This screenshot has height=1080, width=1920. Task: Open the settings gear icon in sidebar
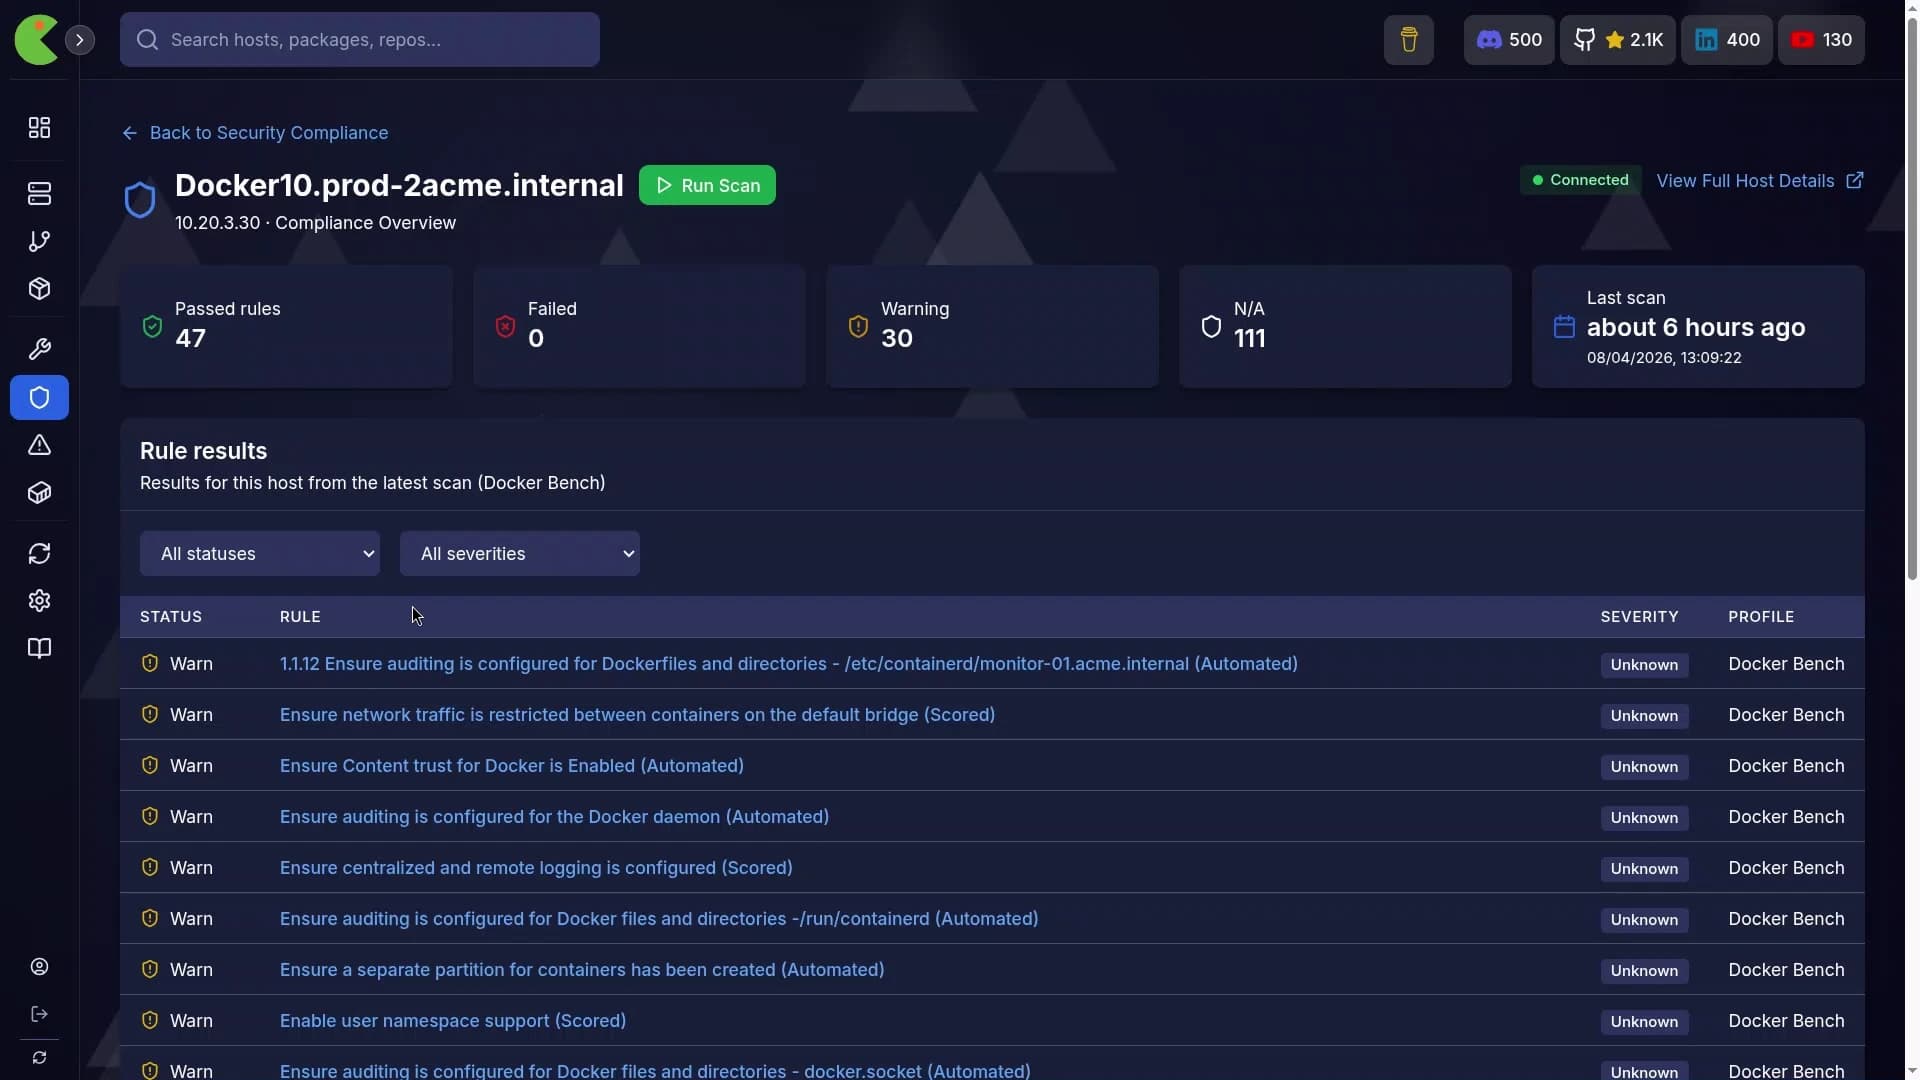pos(39,601)
